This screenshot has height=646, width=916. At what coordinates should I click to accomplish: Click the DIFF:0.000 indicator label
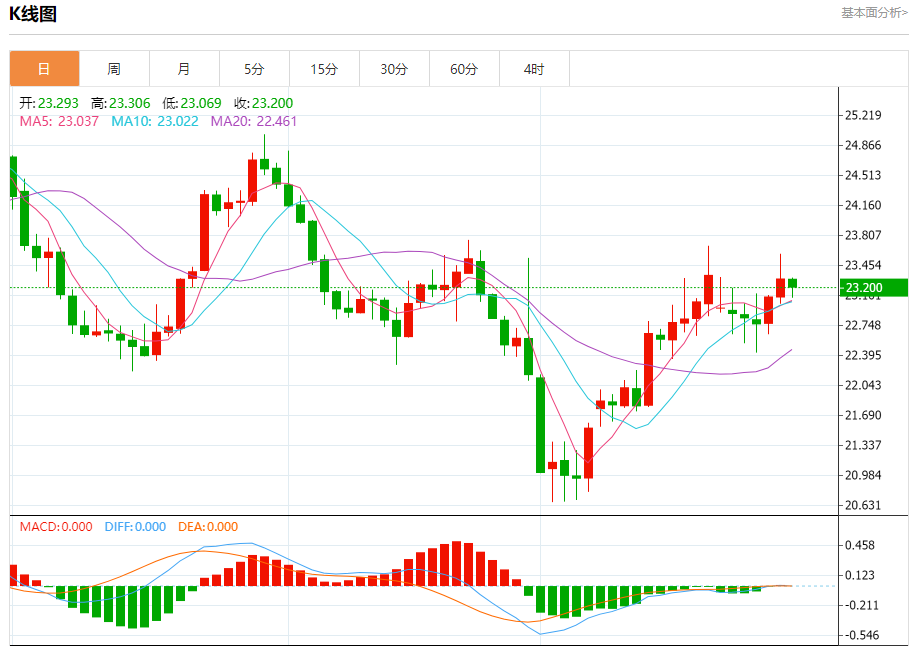(x=136, y=527)
